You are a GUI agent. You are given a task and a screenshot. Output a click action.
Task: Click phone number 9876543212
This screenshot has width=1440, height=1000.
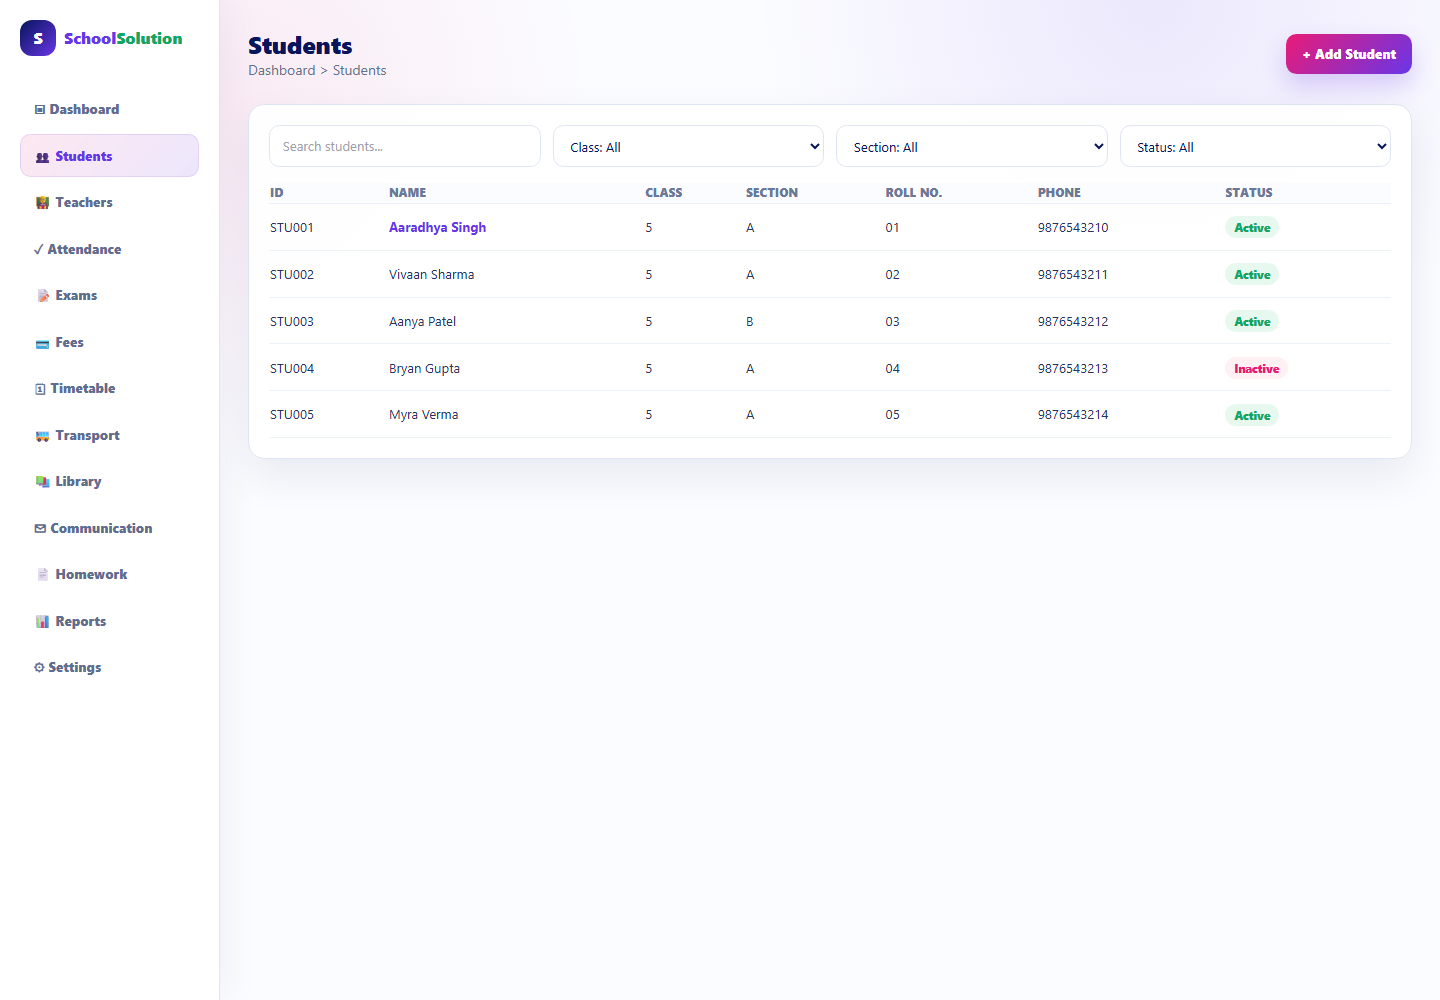[1073, 322]
